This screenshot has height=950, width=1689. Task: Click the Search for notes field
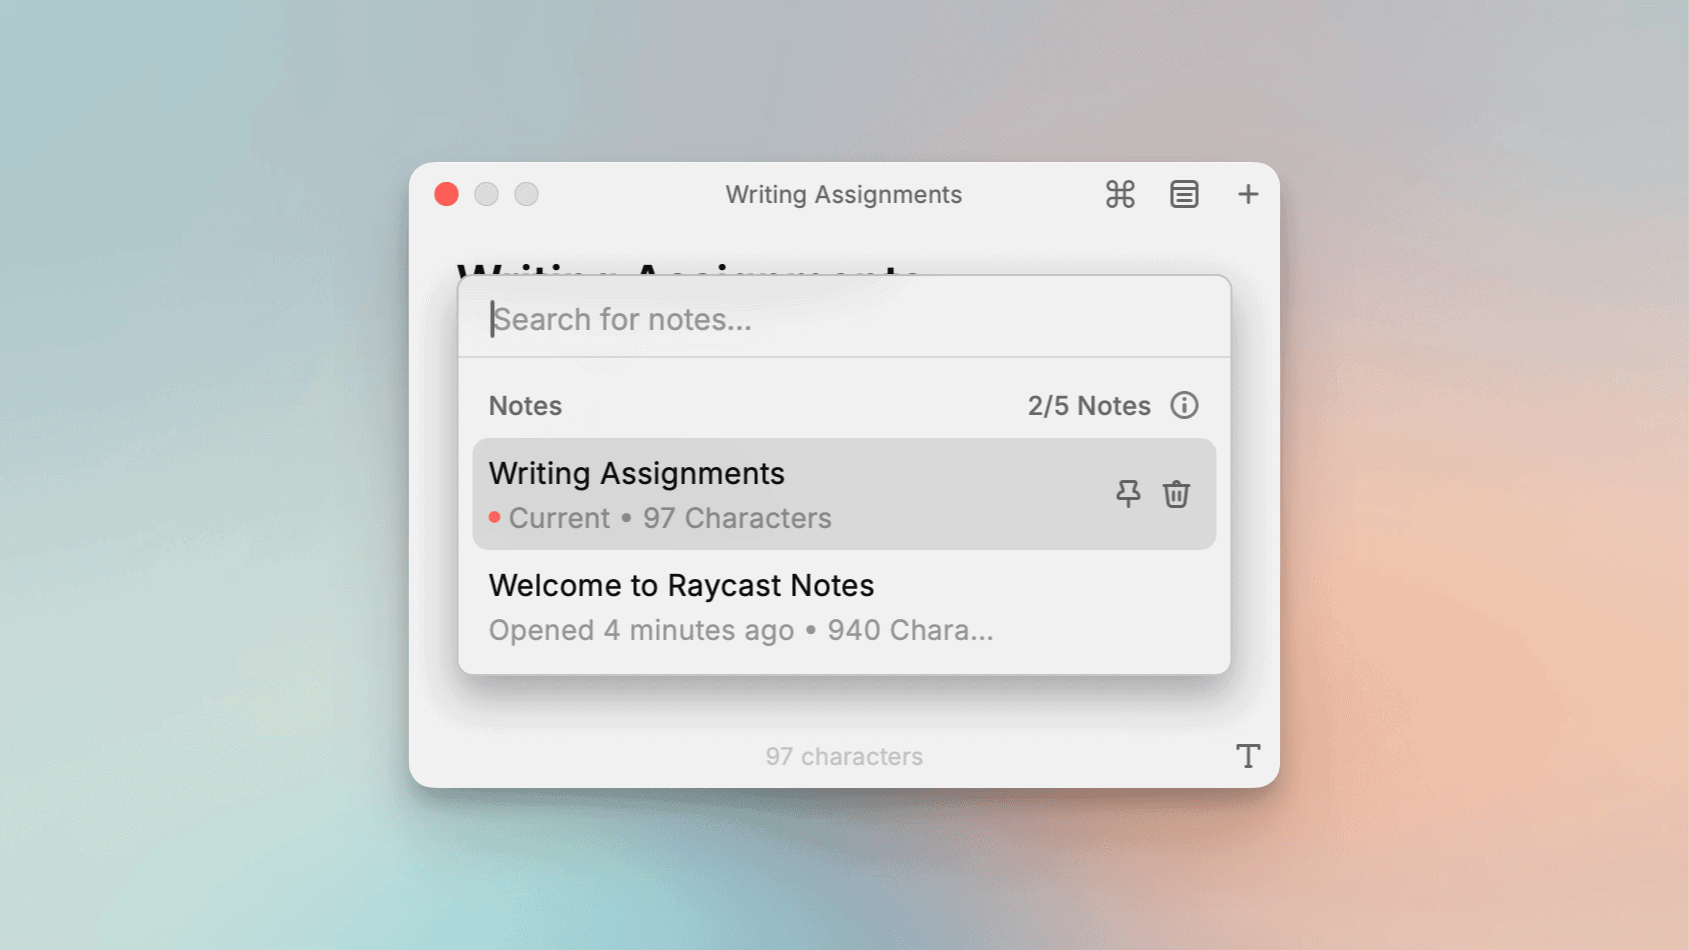(844, 319)
